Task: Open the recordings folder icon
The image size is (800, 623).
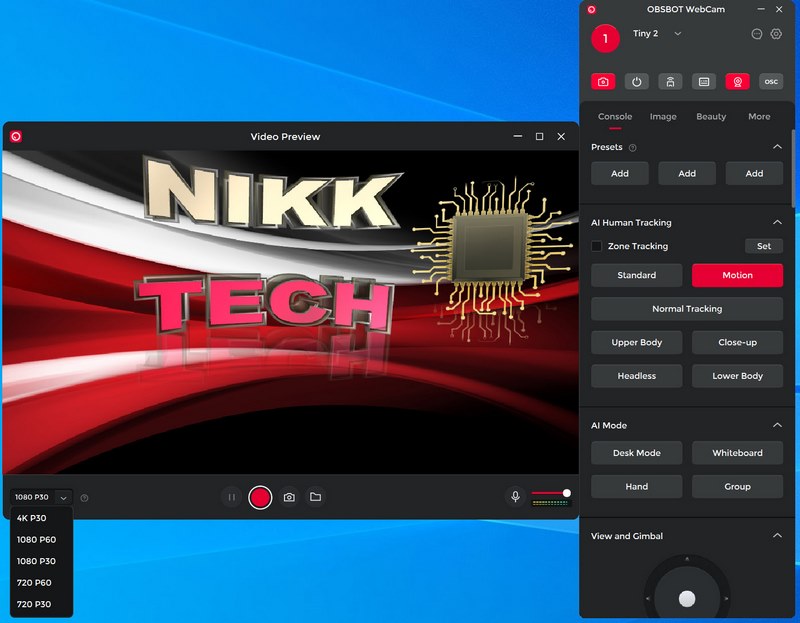Action: tap(315, 496)
